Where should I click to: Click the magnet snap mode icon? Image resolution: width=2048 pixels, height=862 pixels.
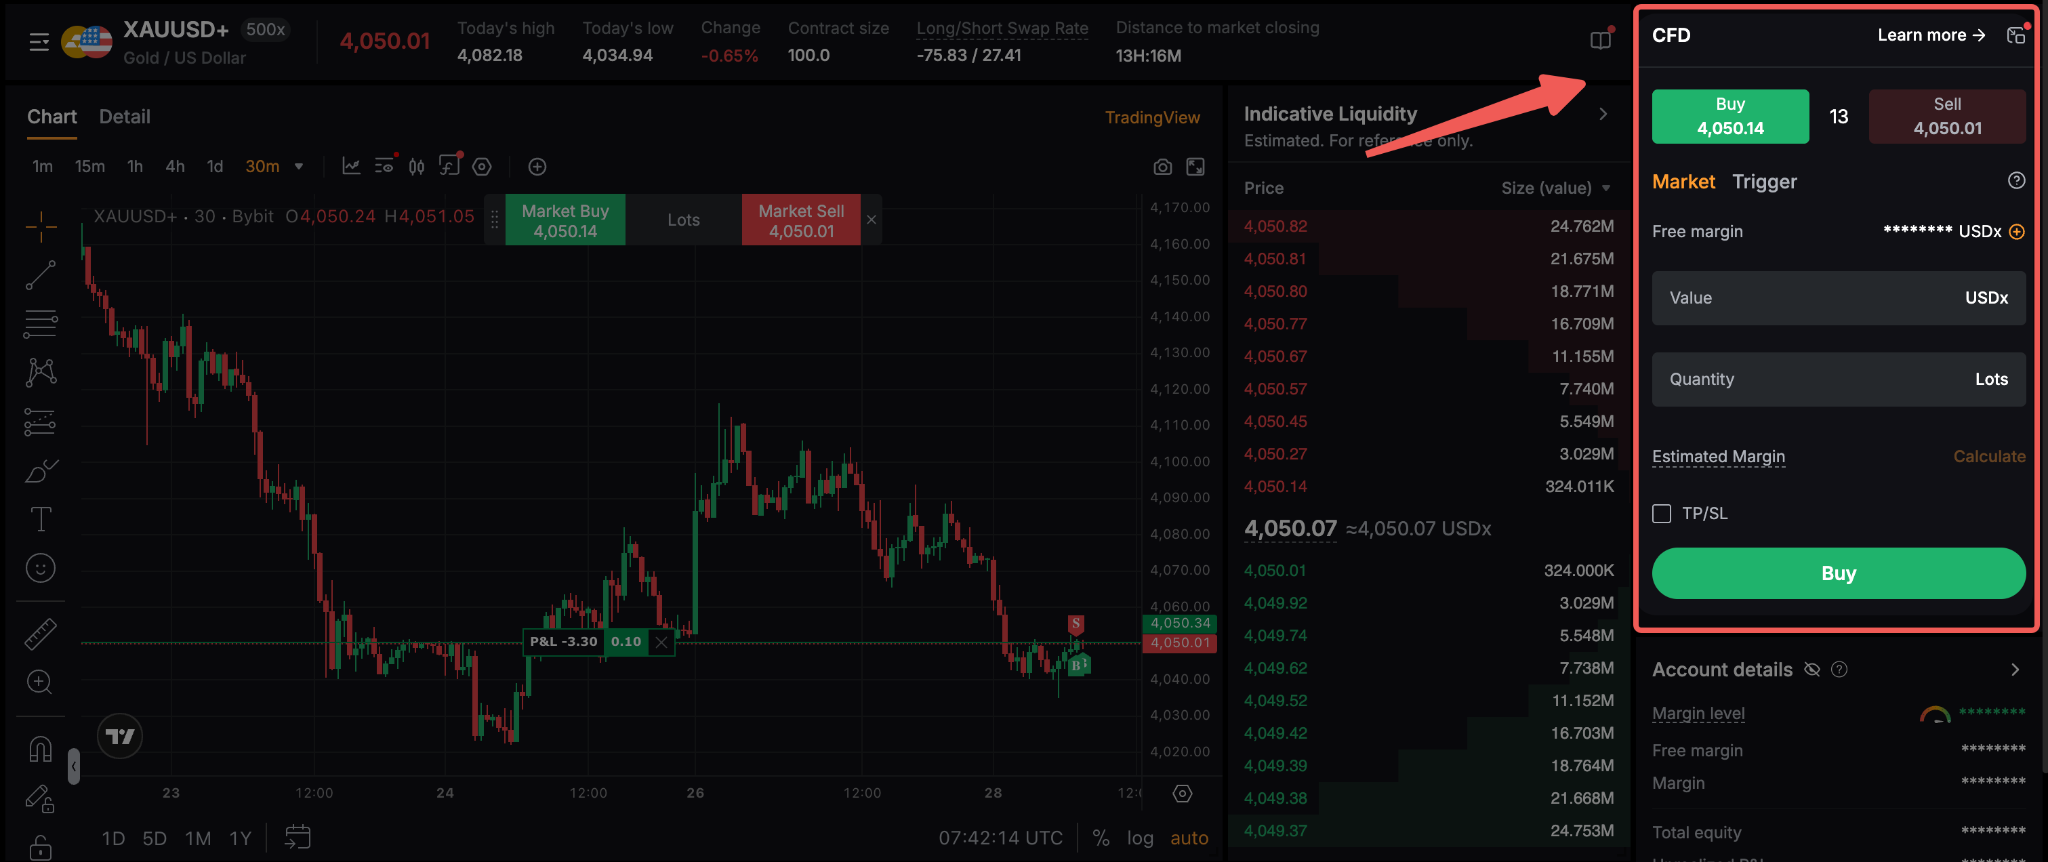[x=40, y=748]
